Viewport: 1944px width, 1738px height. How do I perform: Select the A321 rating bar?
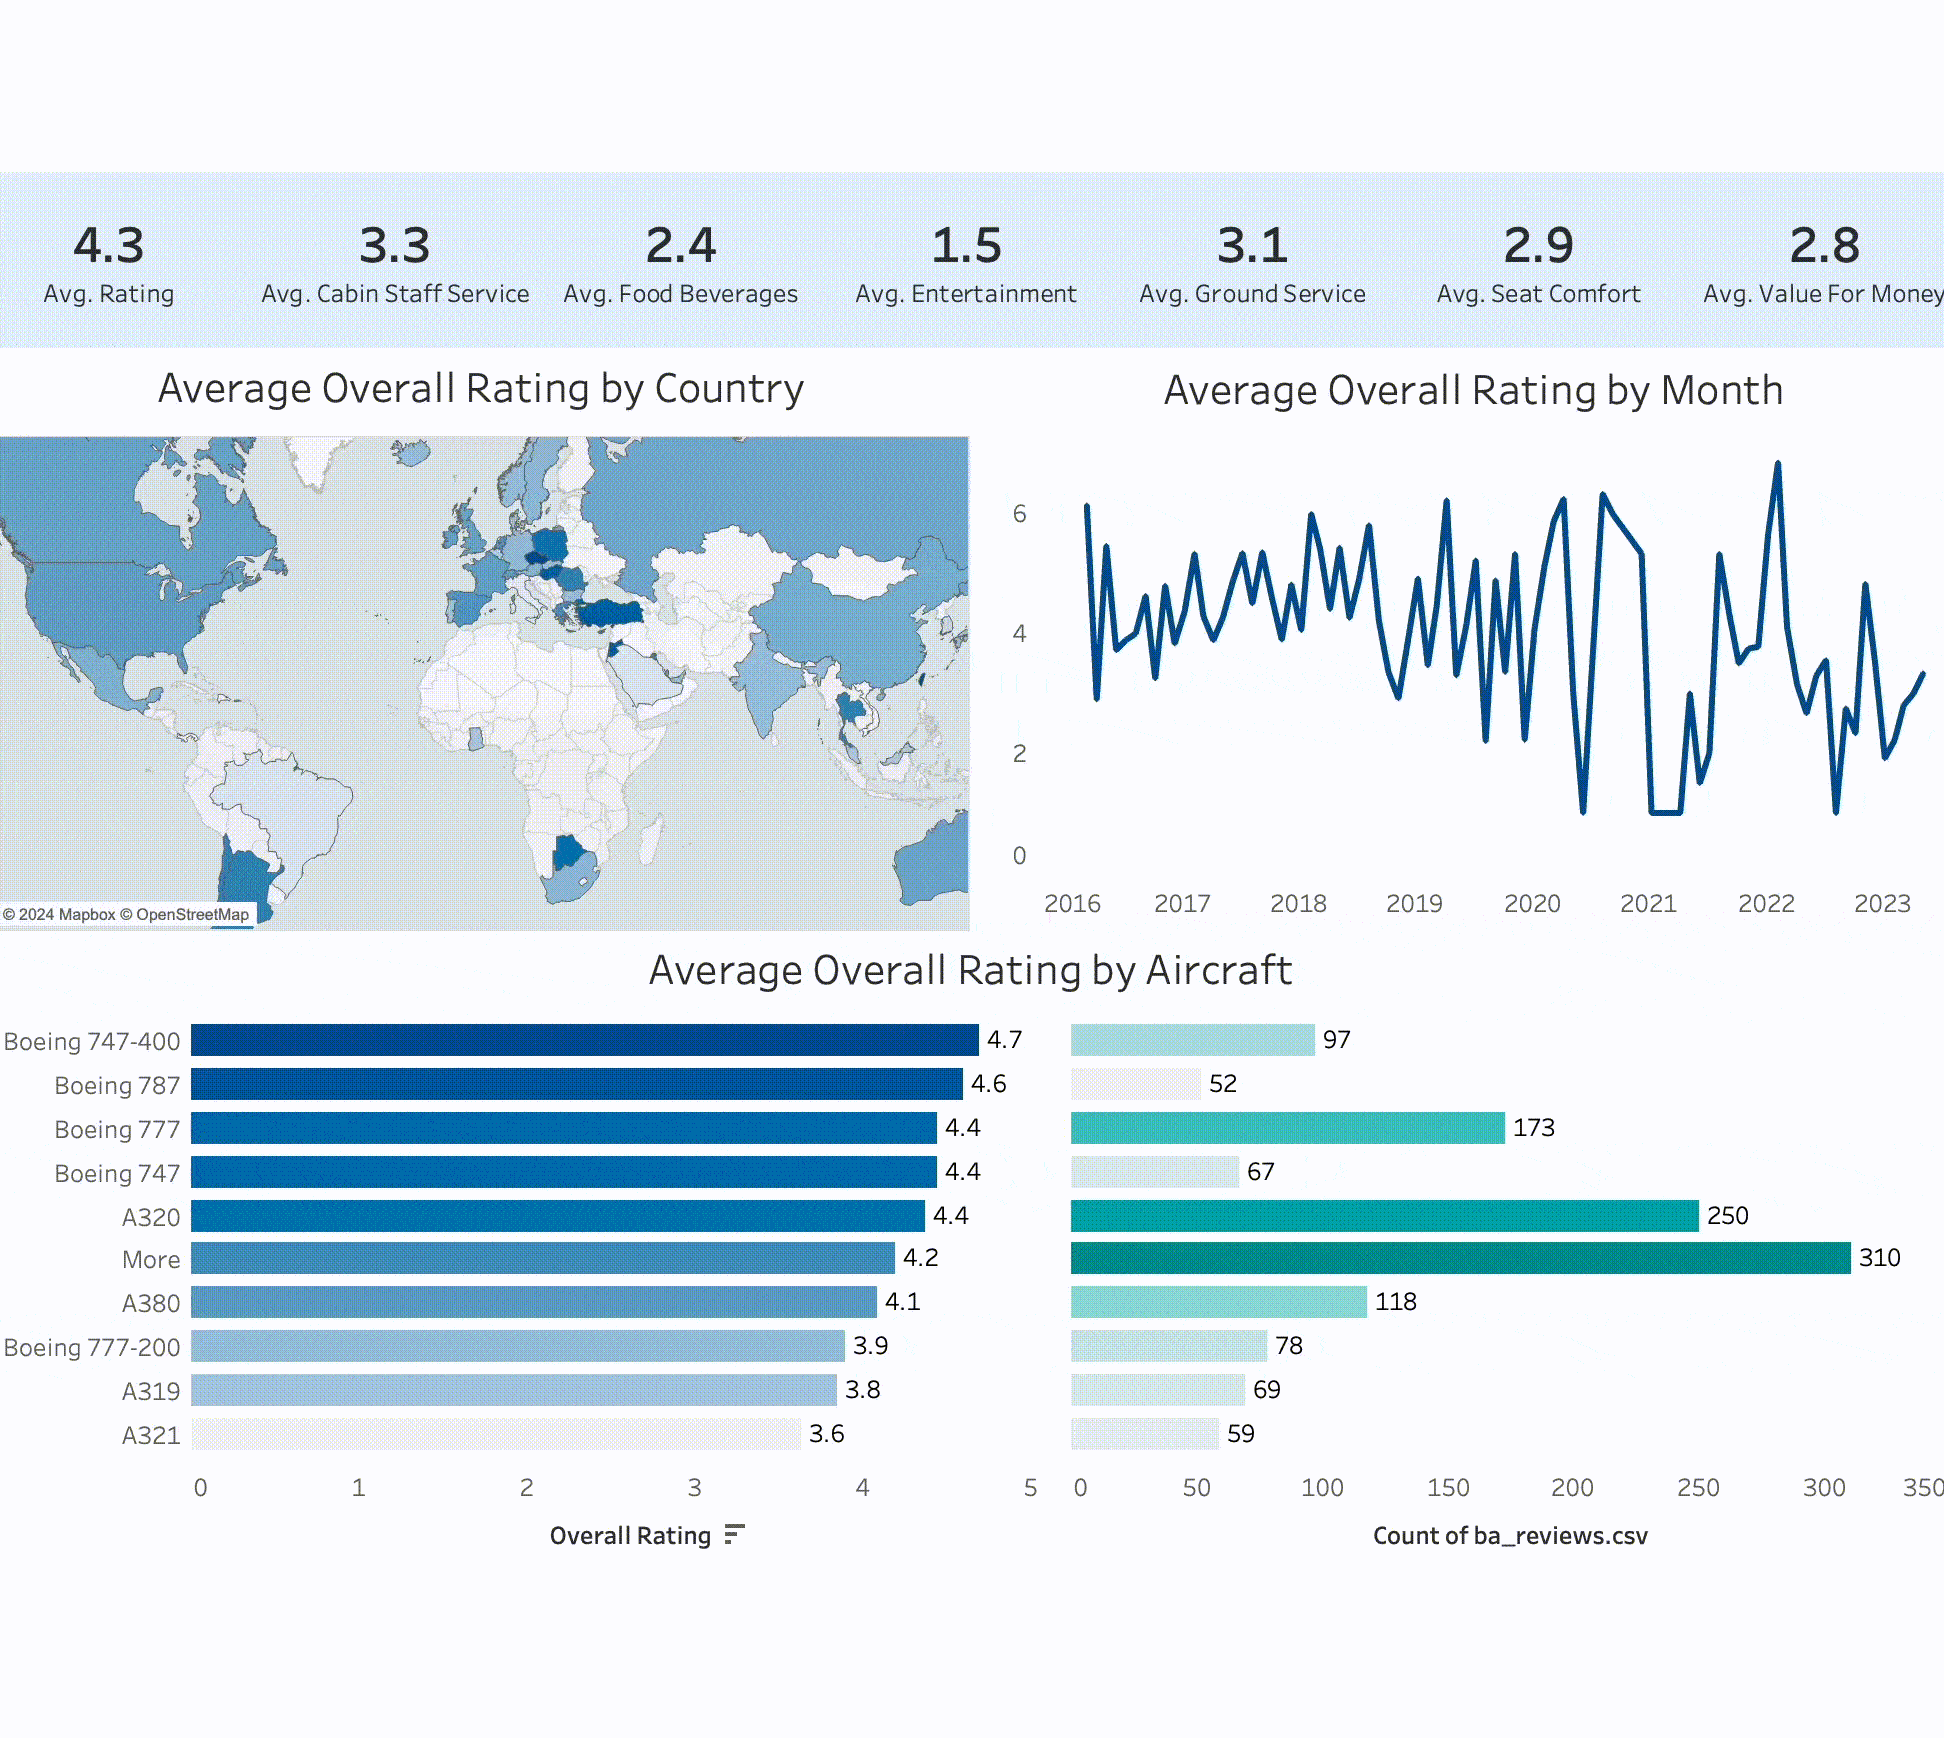496,1434
